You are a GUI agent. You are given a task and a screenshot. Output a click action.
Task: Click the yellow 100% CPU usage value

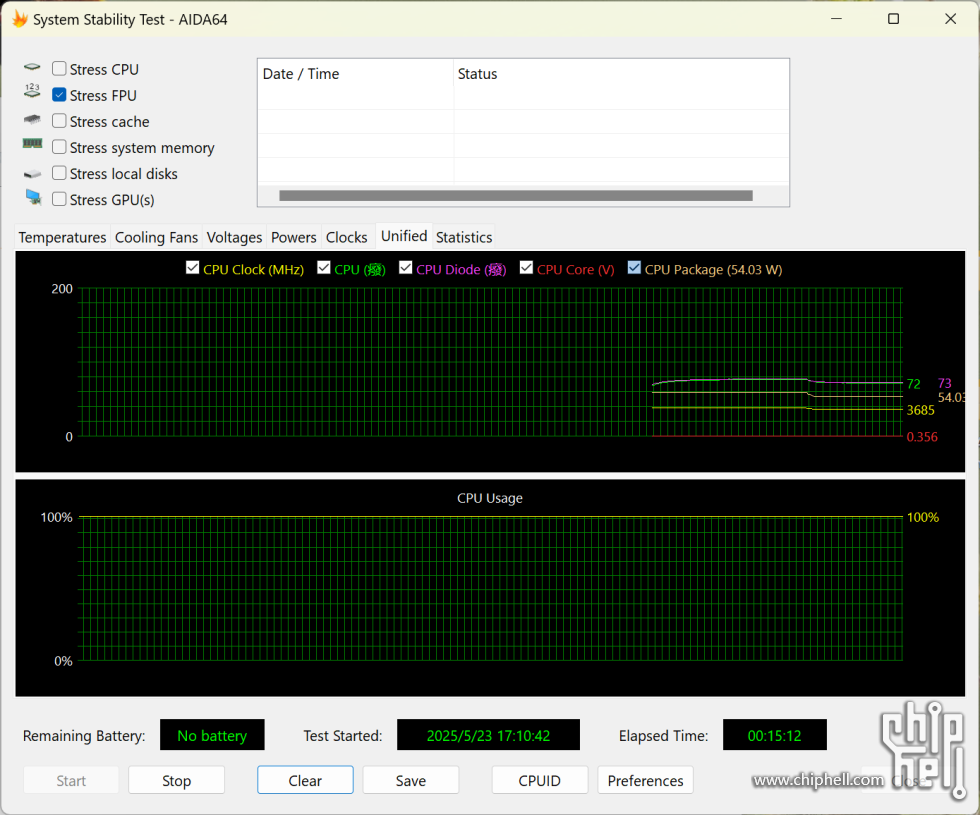pos(922,518)
